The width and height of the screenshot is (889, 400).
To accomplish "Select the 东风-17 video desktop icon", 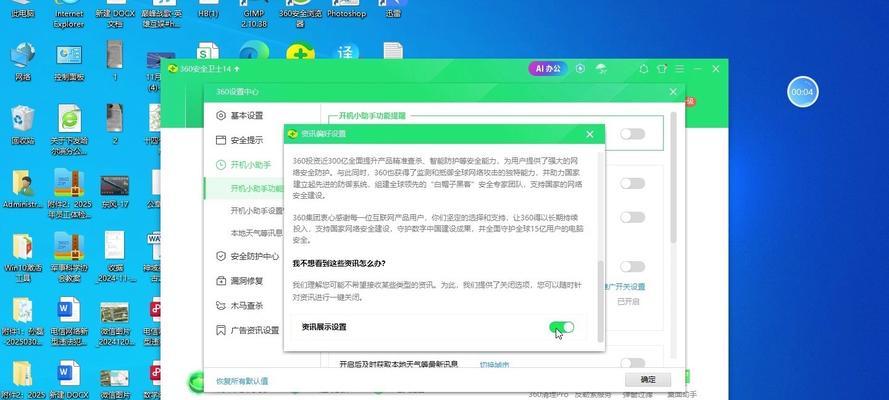I will point(115,185).
